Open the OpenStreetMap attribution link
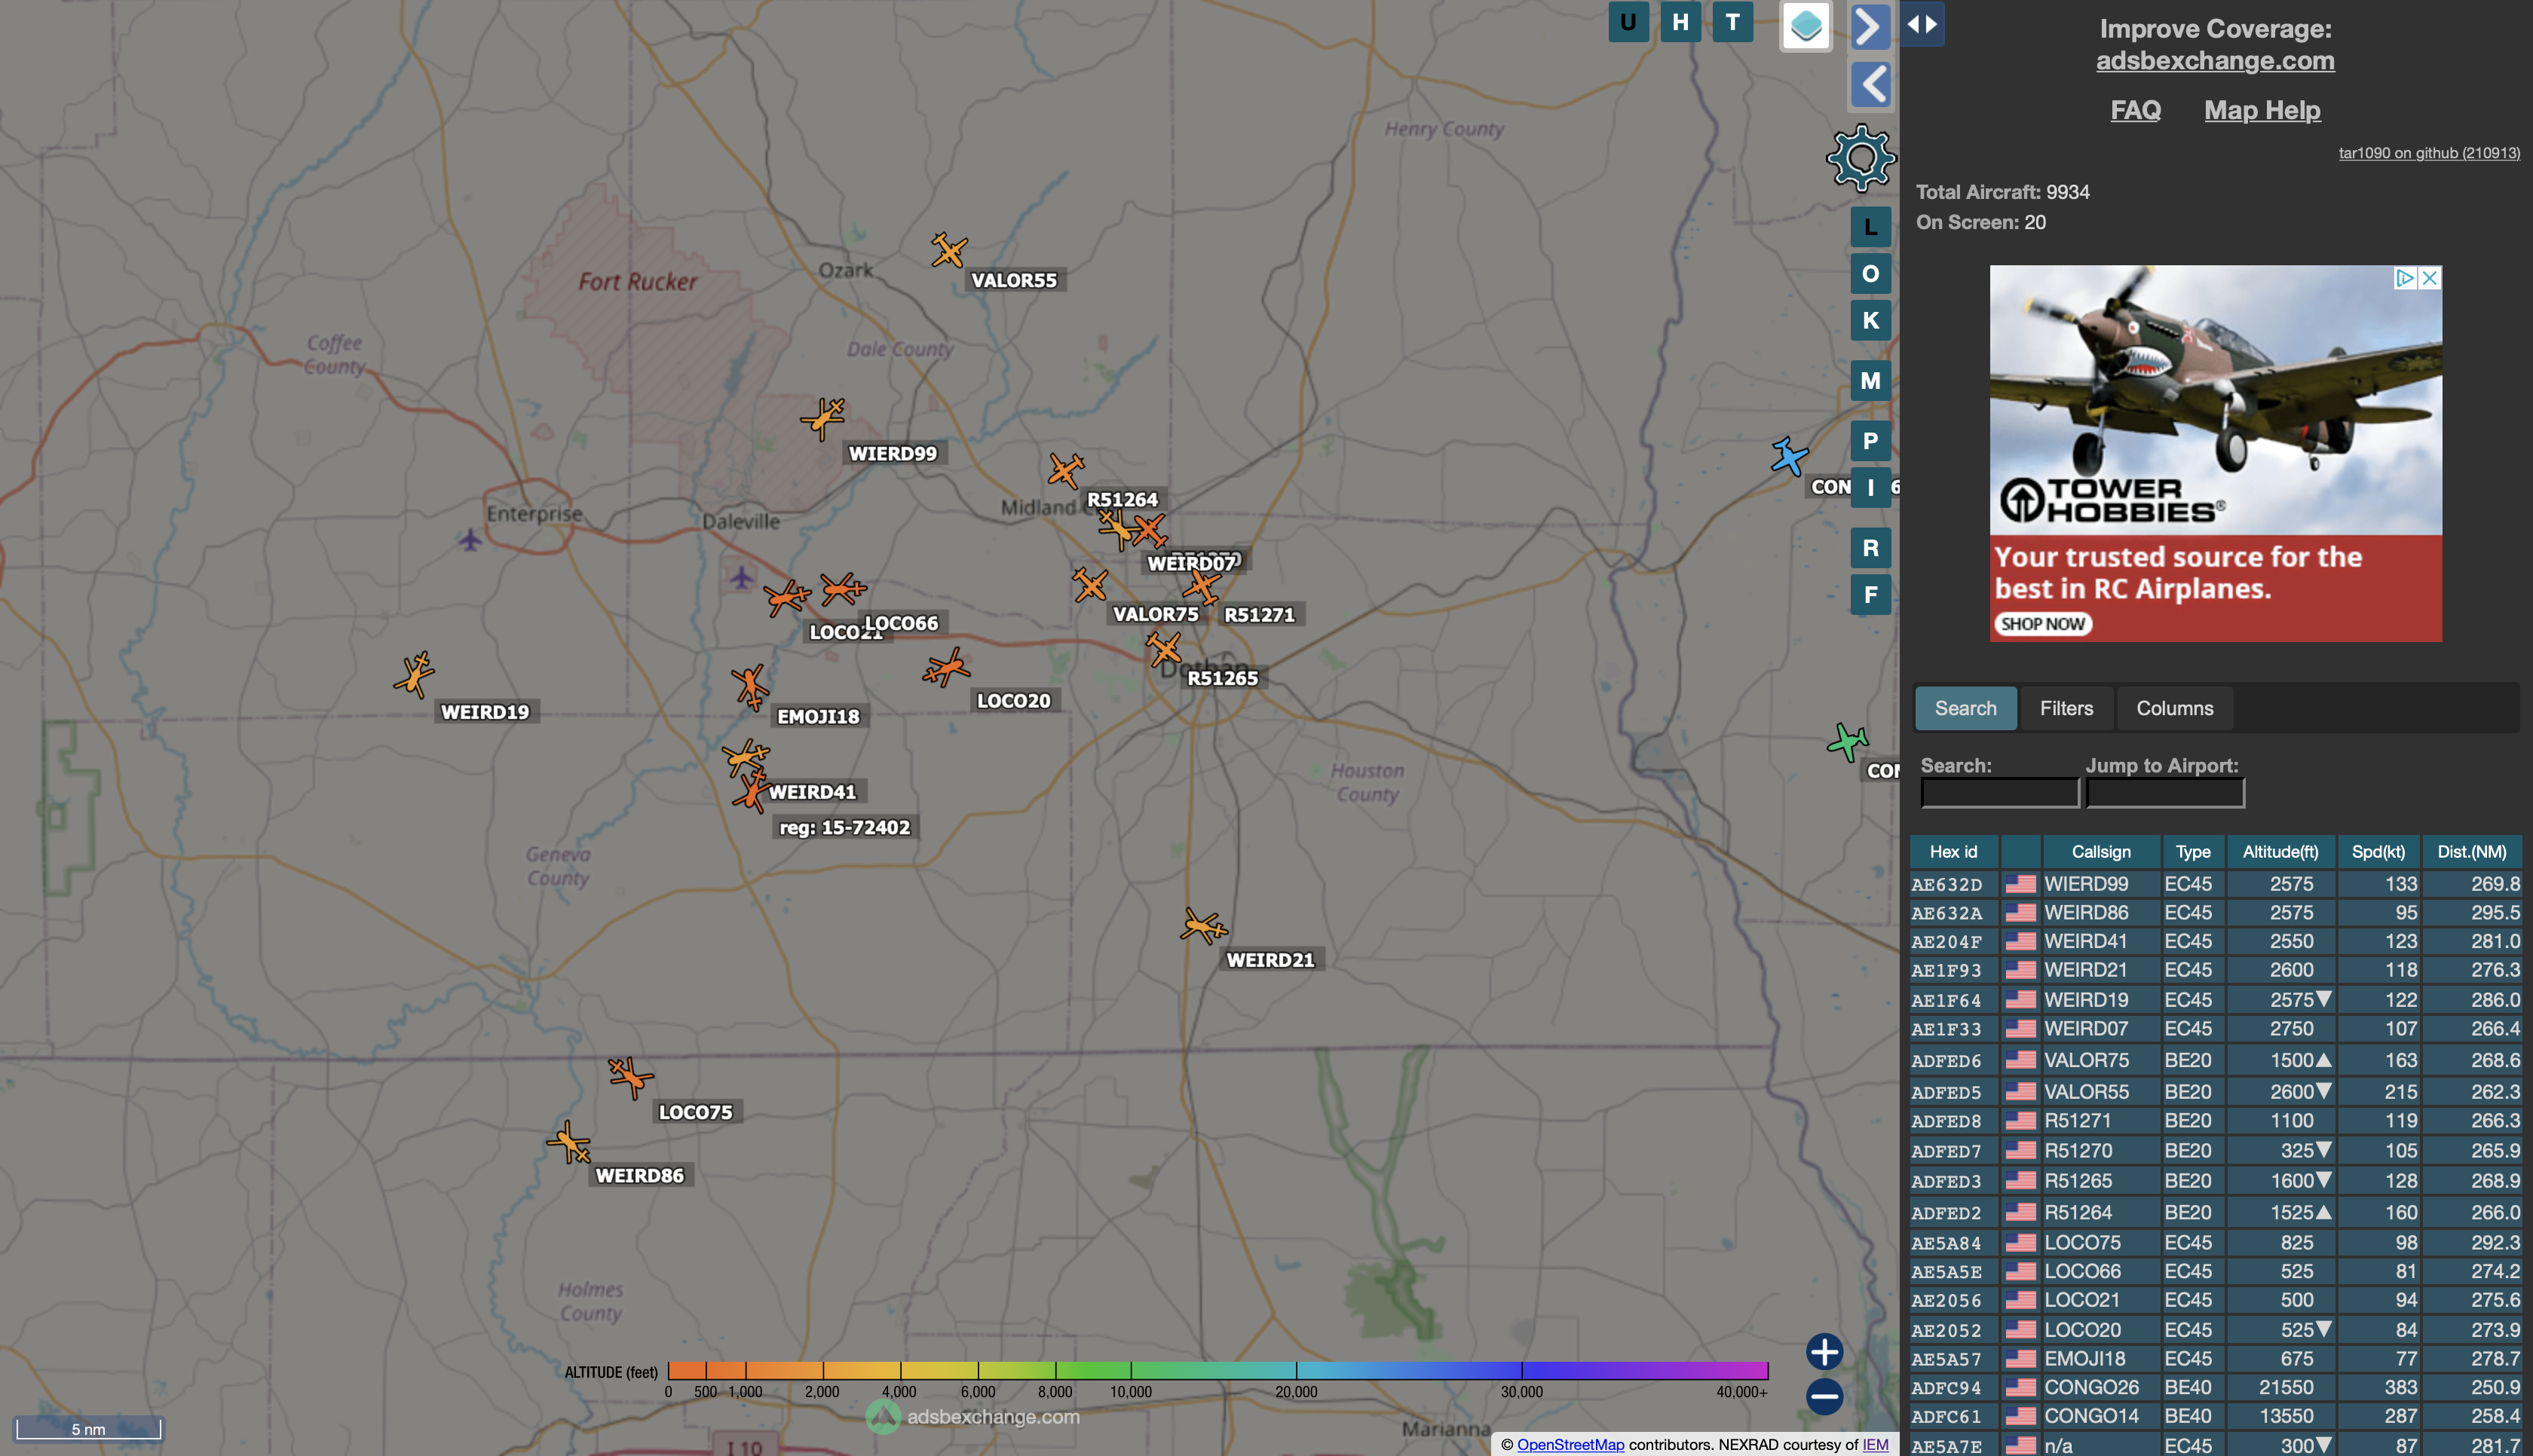Screen dimensions: 2533x1456 1570,1445
